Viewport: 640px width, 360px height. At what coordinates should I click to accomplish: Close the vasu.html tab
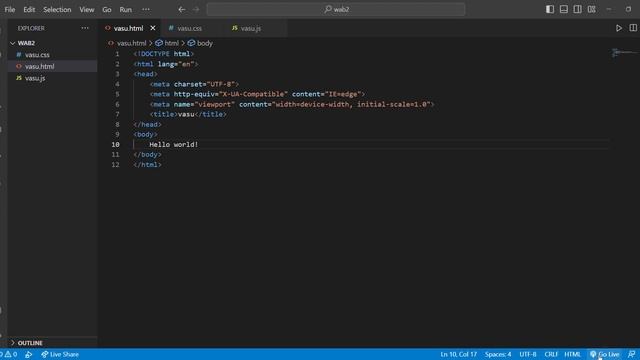coord(153,28)
